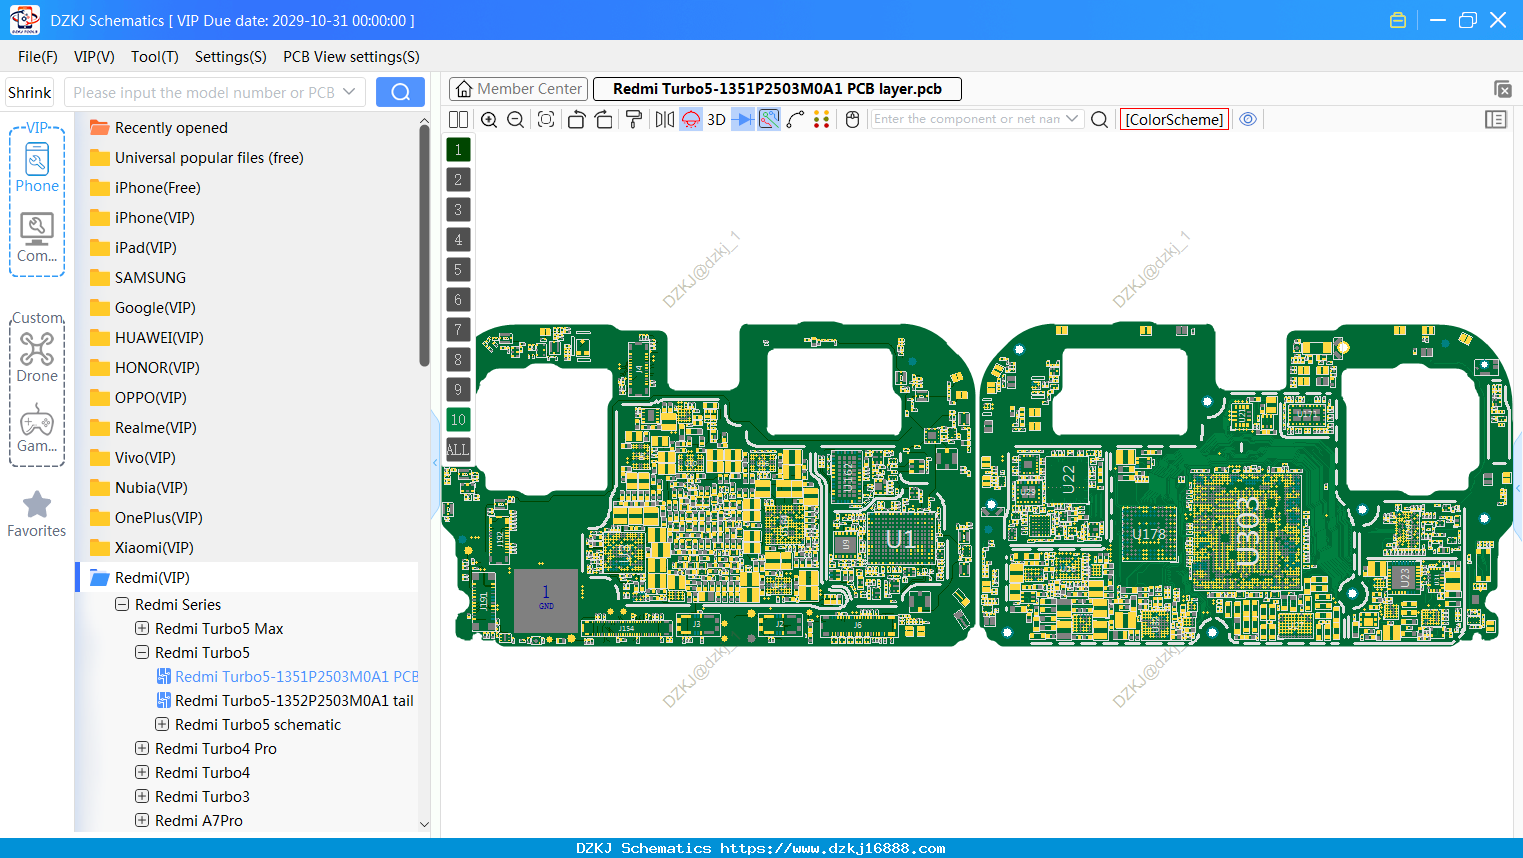Open the Tool(T) menu

click(155, 57)
